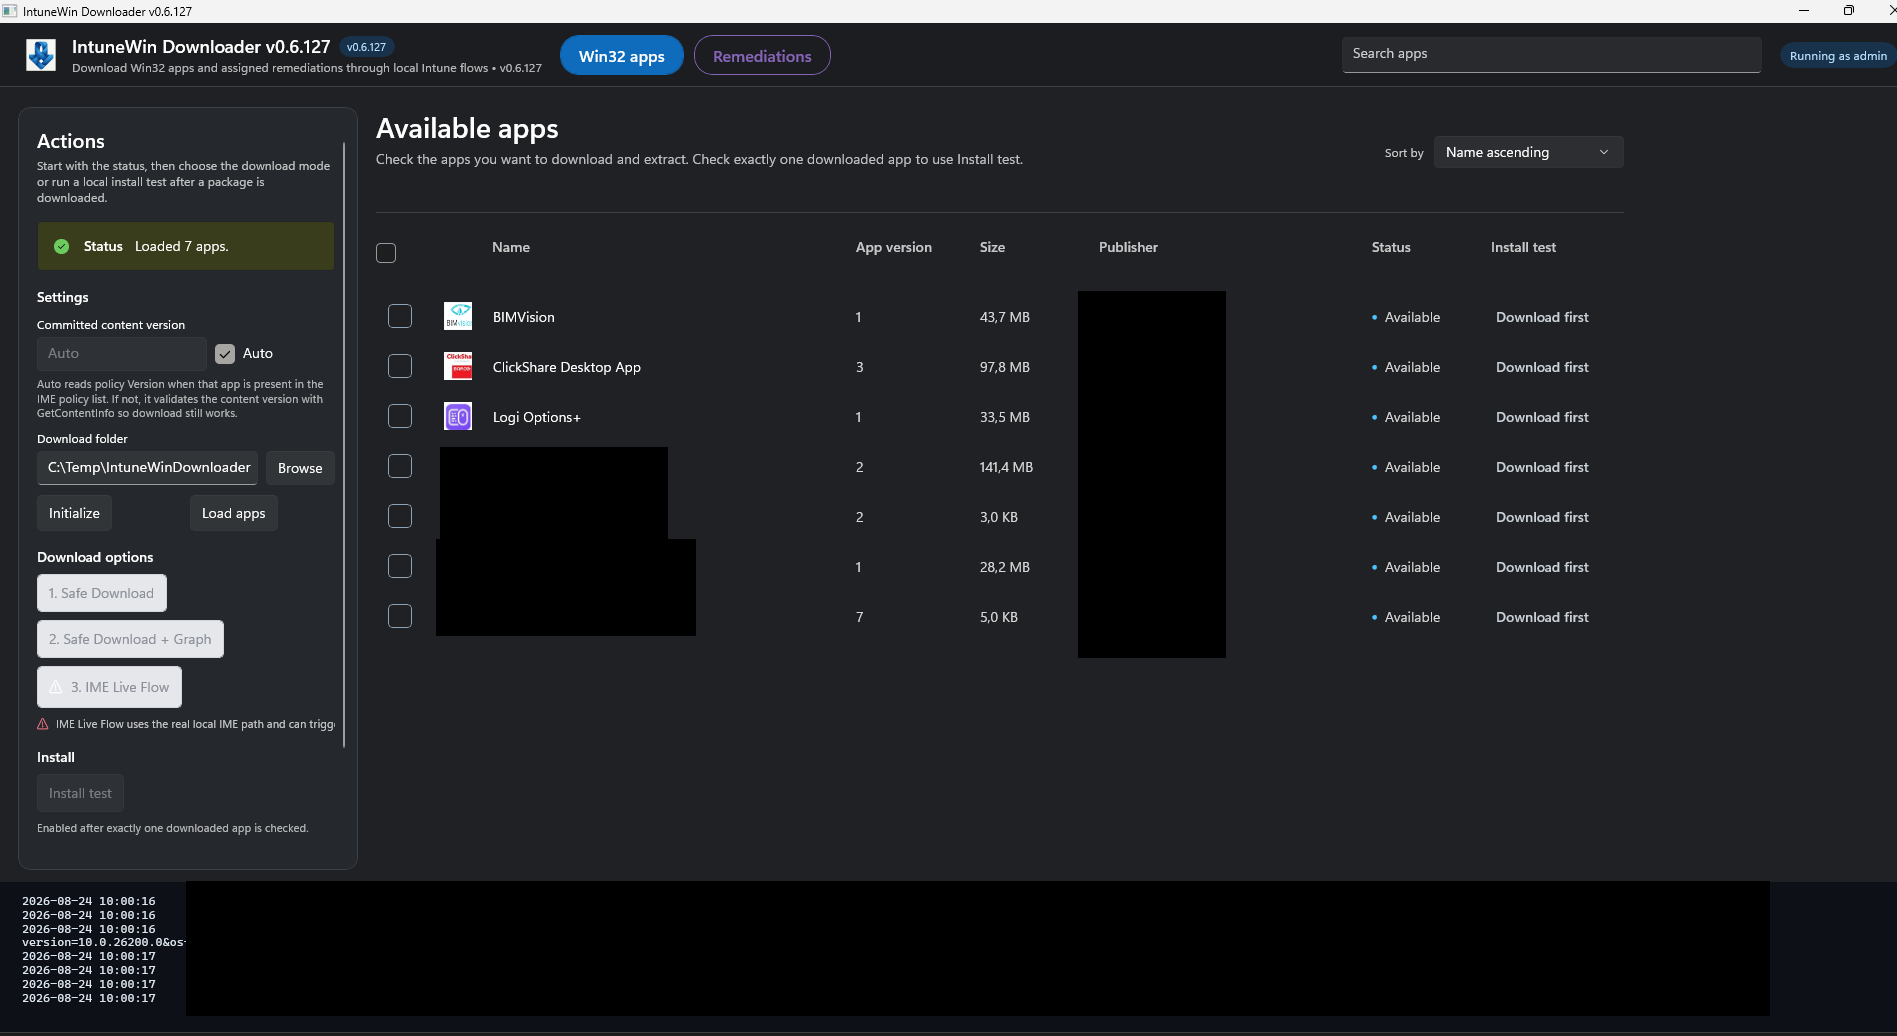
Task: Click the Size column header
Action: click(x=992, y=247)
